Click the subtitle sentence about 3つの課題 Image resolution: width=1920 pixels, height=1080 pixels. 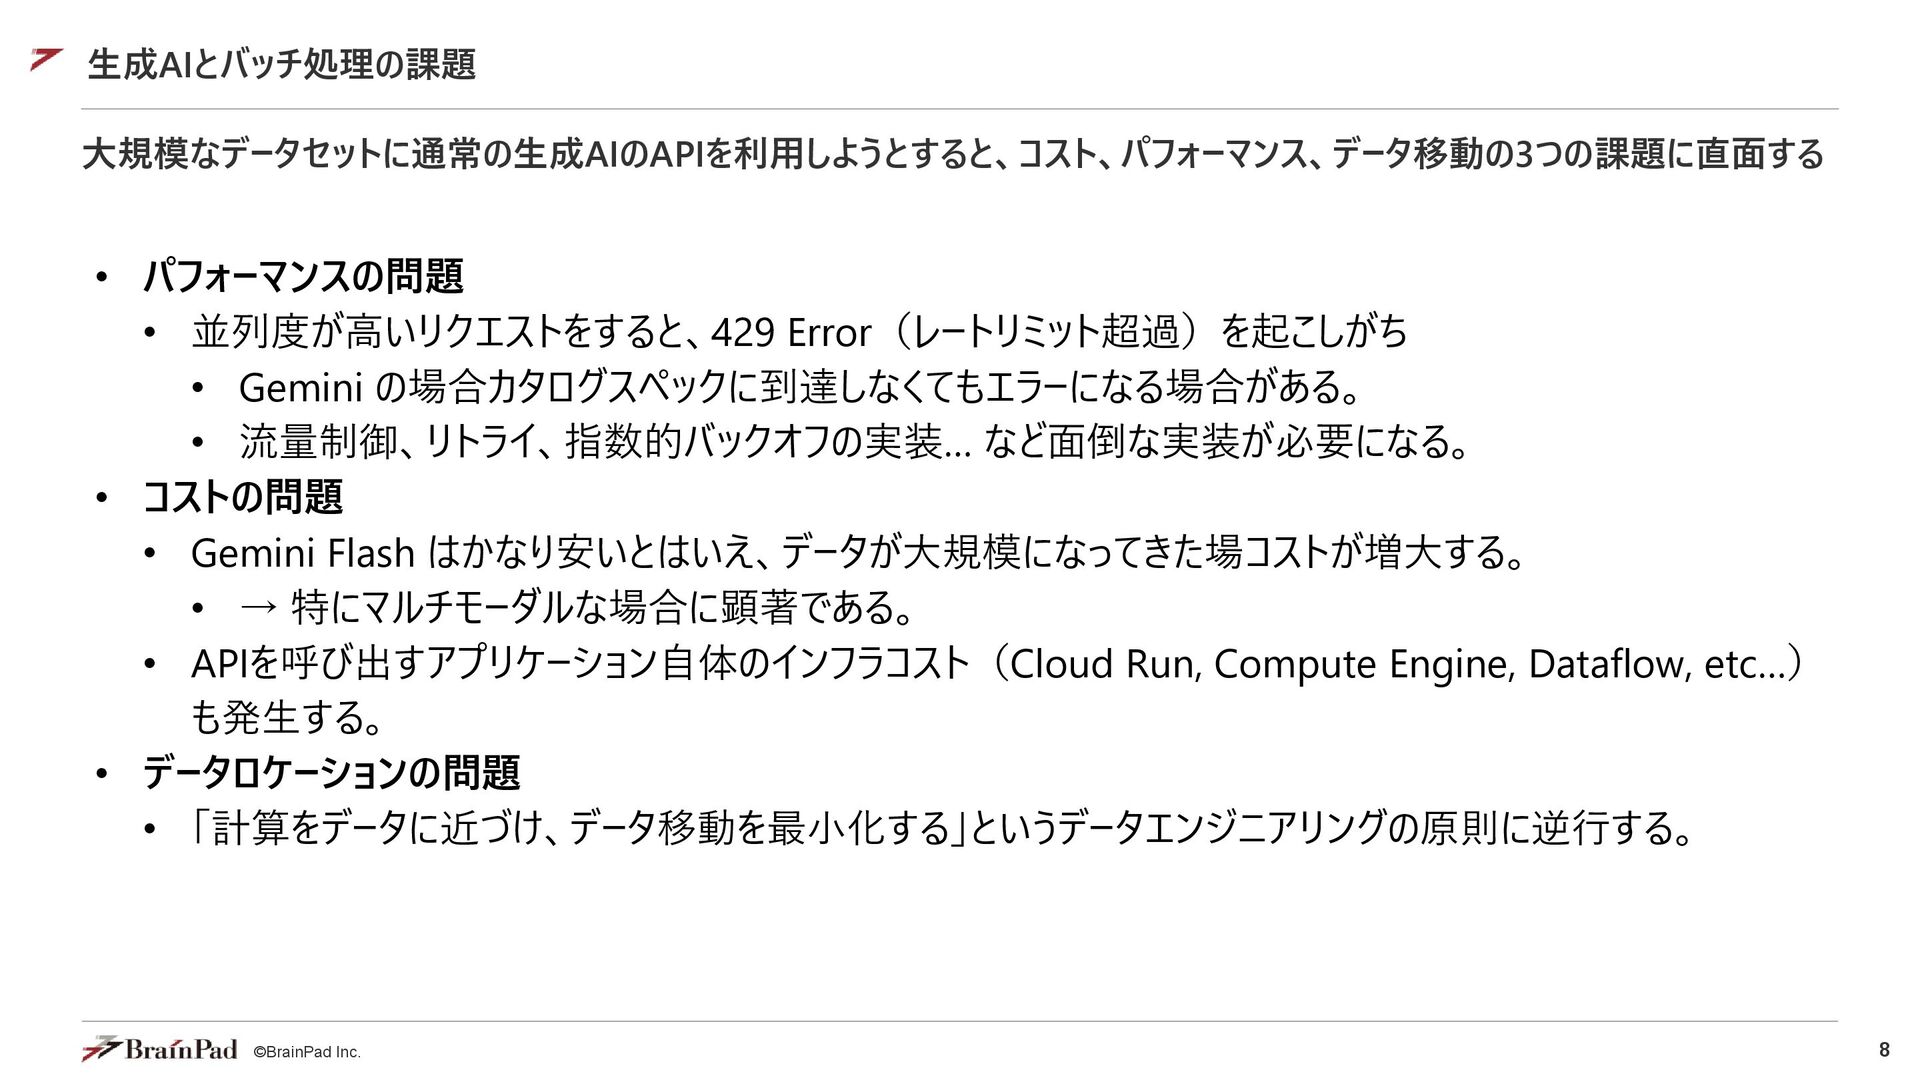click(953, 154)
